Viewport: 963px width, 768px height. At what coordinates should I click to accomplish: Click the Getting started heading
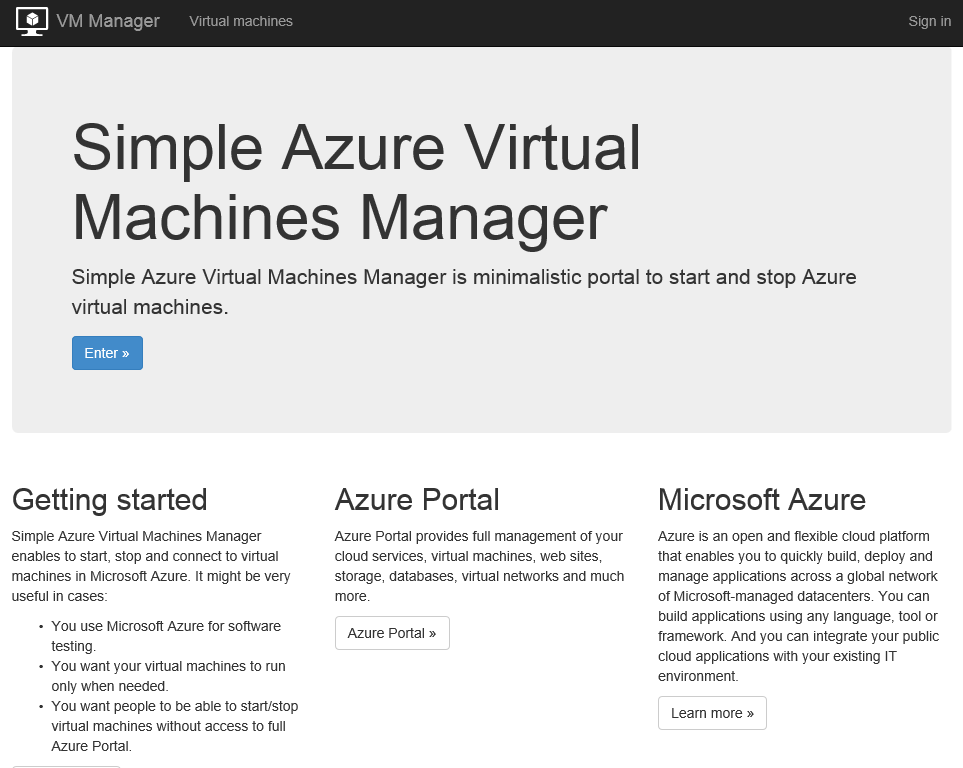tap(109, 500)
